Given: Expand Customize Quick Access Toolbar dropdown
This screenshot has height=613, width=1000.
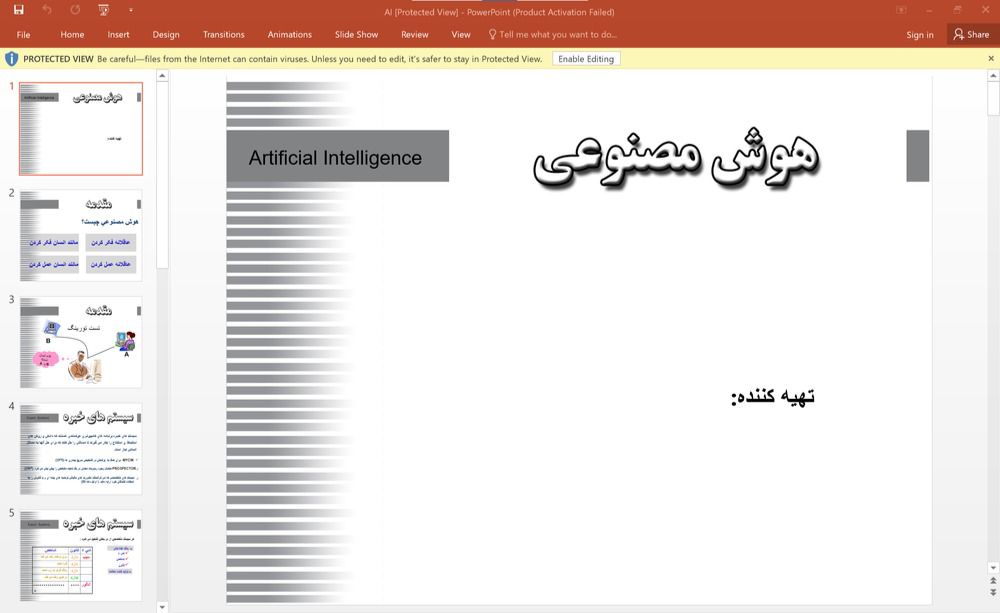Looking at the screenshot, I should (130, 10).
